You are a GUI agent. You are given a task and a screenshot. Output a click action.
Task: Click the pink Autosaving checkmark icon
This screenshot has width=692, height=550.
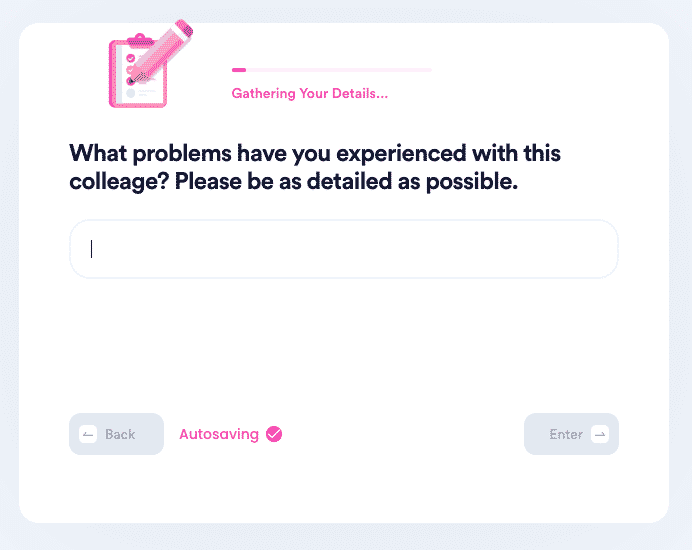pos(274,434)
